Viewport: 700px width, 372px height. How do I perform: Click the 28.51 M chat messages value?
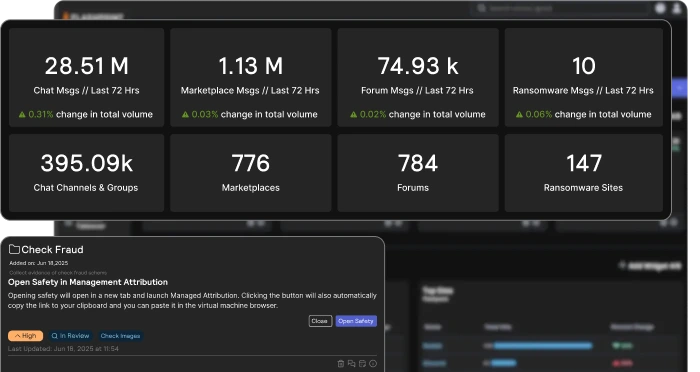87,66
